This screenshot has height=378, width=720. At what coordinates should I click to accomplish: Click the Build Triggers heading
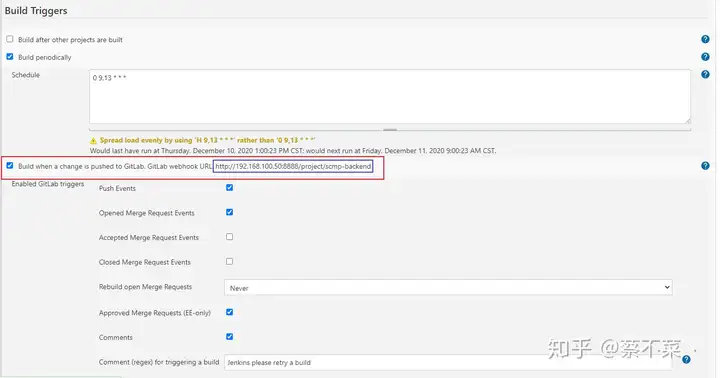pos(36,11)
